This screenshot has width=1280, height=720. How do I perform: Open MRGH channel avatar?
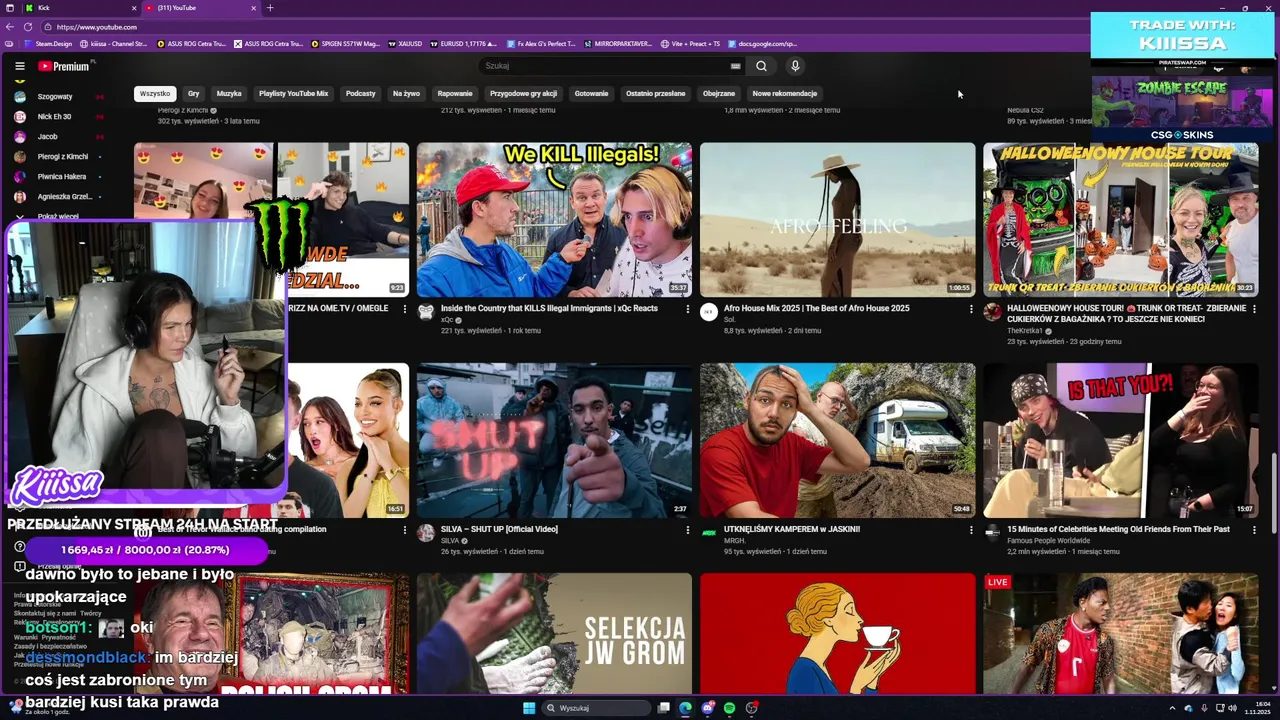(x=709, y=533)
